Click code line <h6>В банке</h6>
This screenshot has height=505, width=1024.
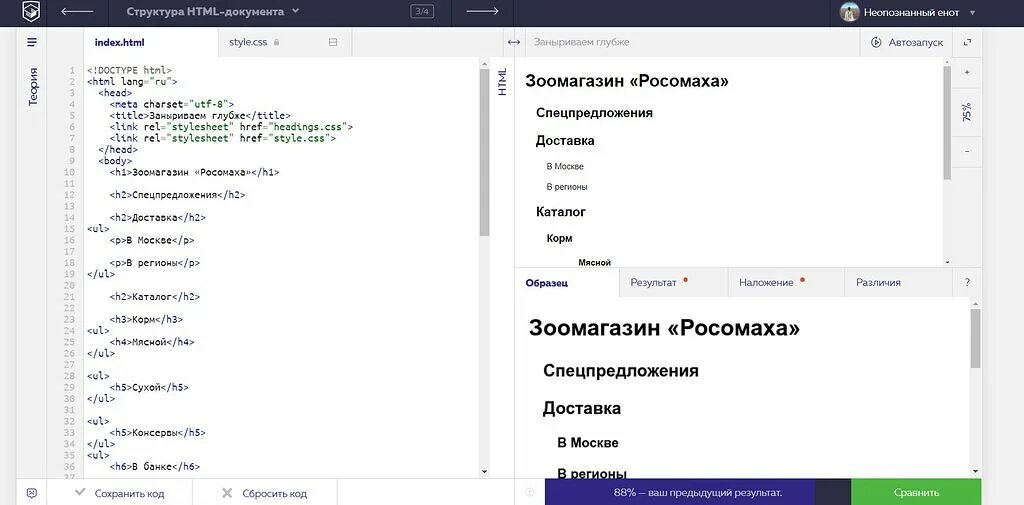coord(155,466)
